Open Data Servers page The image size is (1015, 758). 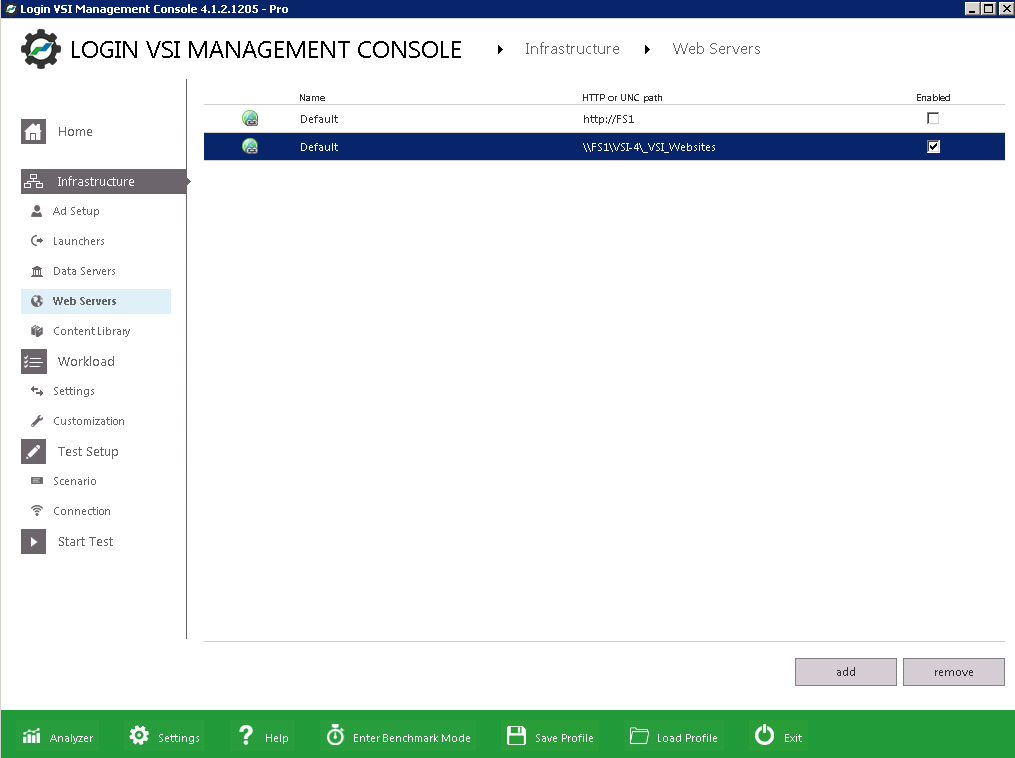point(84,271)
